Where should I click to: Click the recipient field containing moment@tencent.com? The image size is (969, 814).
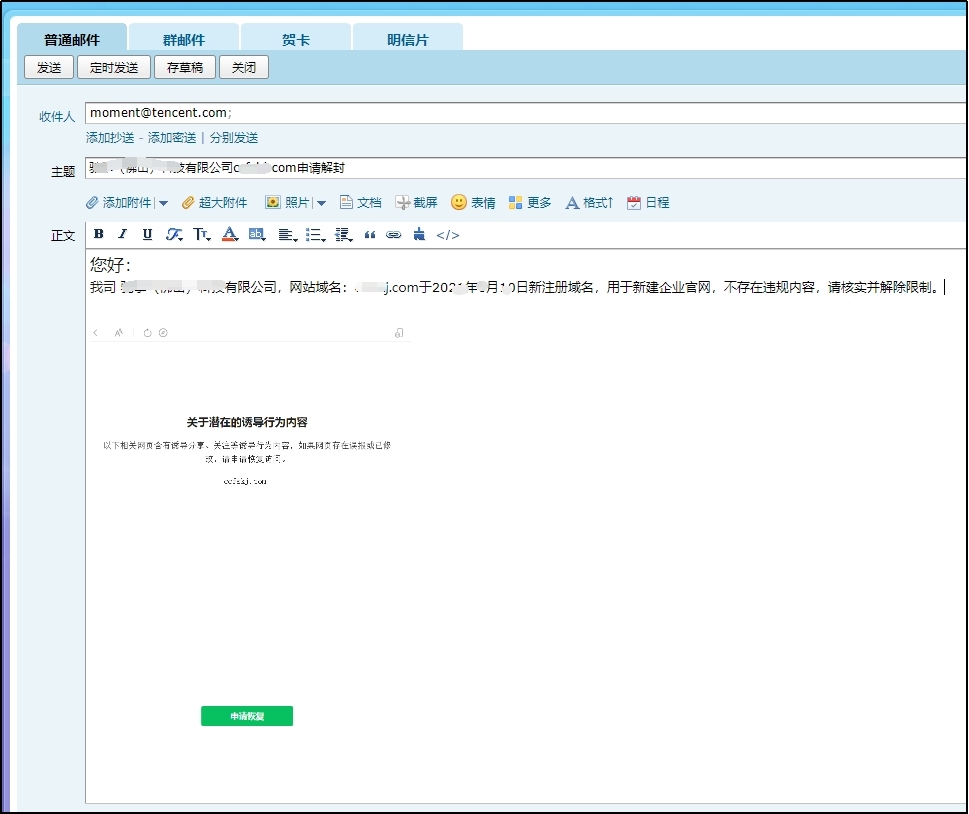pos(300,111)
